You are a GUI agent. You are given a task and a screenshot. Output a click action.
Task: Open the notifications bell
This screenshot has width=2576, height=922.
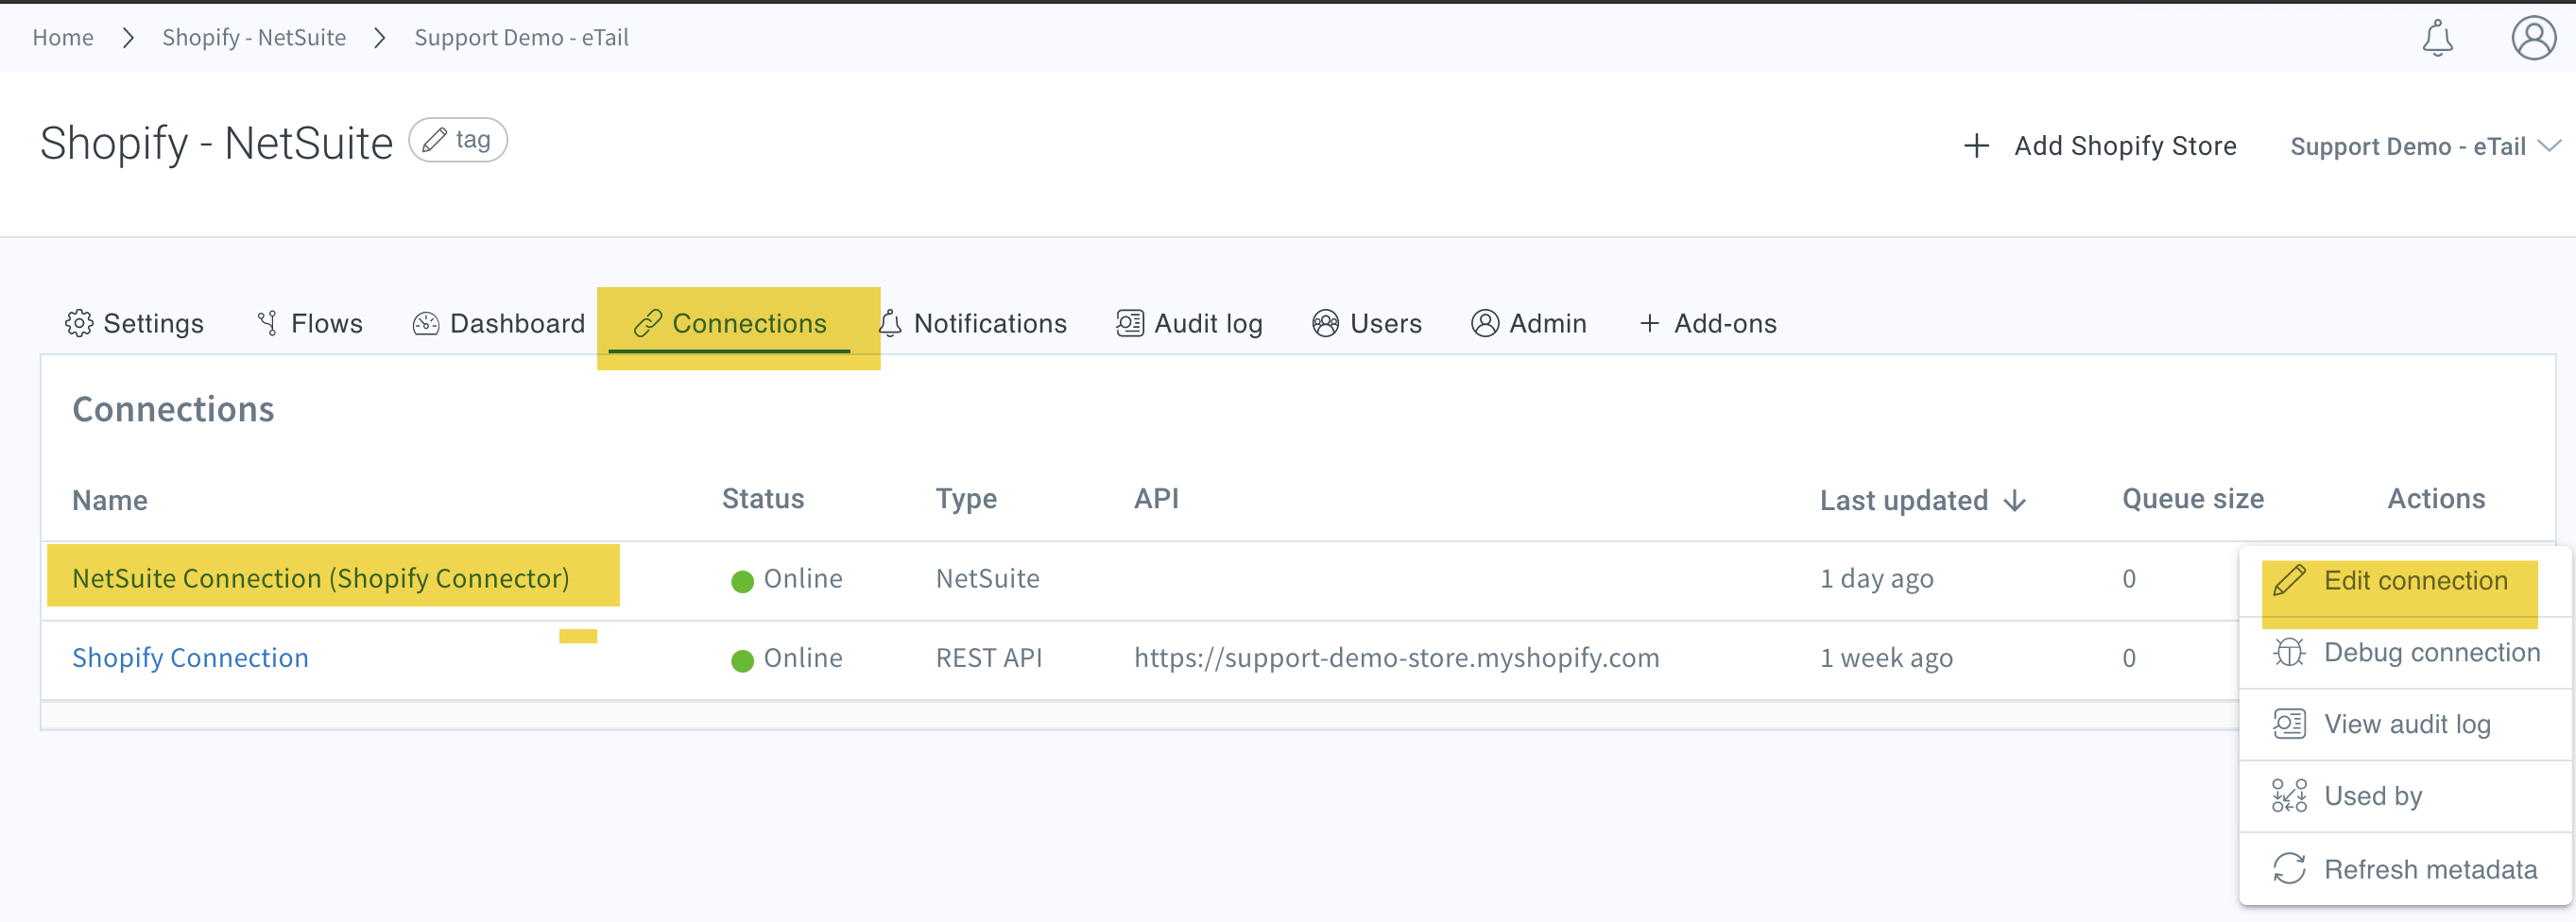[2438, 38]
